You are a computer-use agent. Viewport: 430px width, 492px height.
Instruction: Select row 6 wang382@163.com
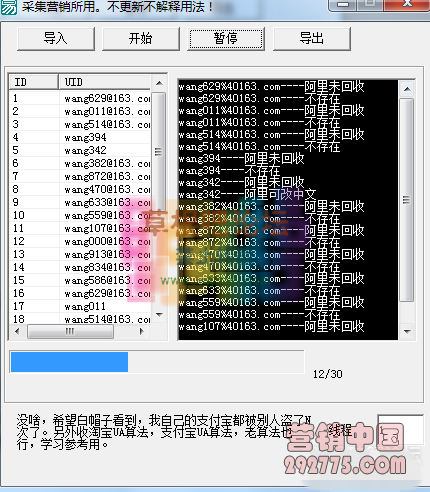[80, 163]
